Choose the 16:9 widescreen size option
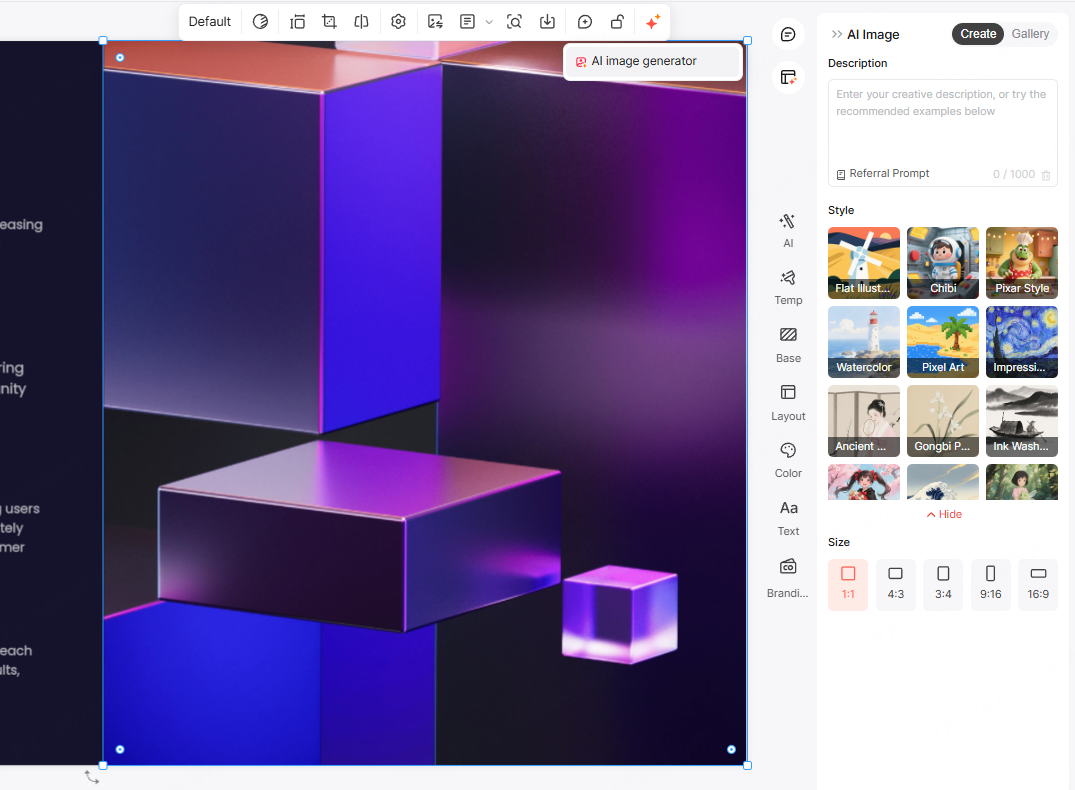 tap(1037, 584)
